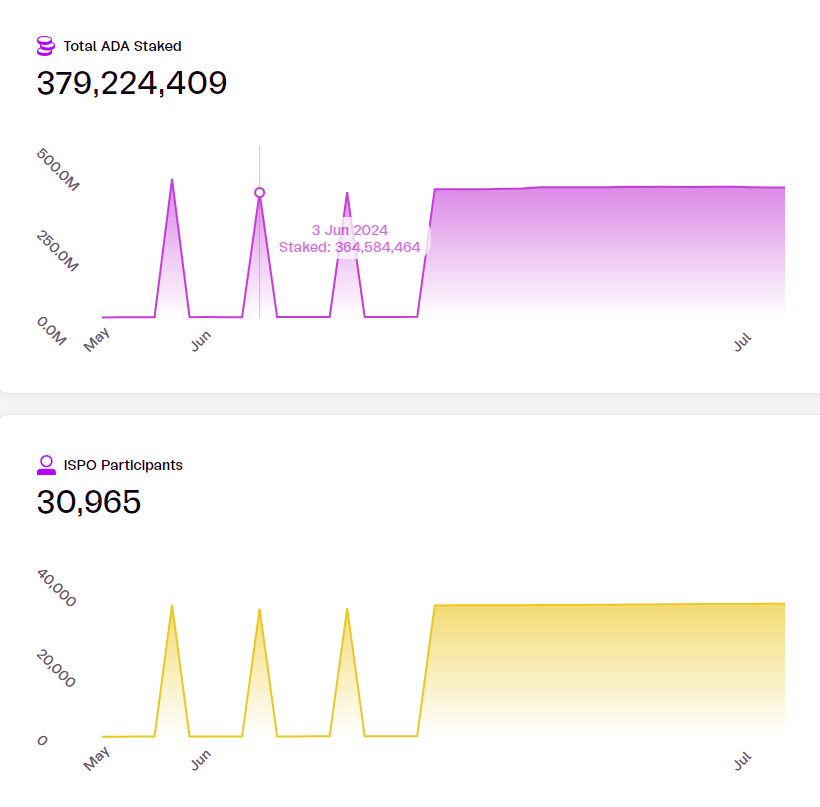Click the first peak of the yellow participants chart
Viewport: 820px width, 807px height.
coord(172,607)
